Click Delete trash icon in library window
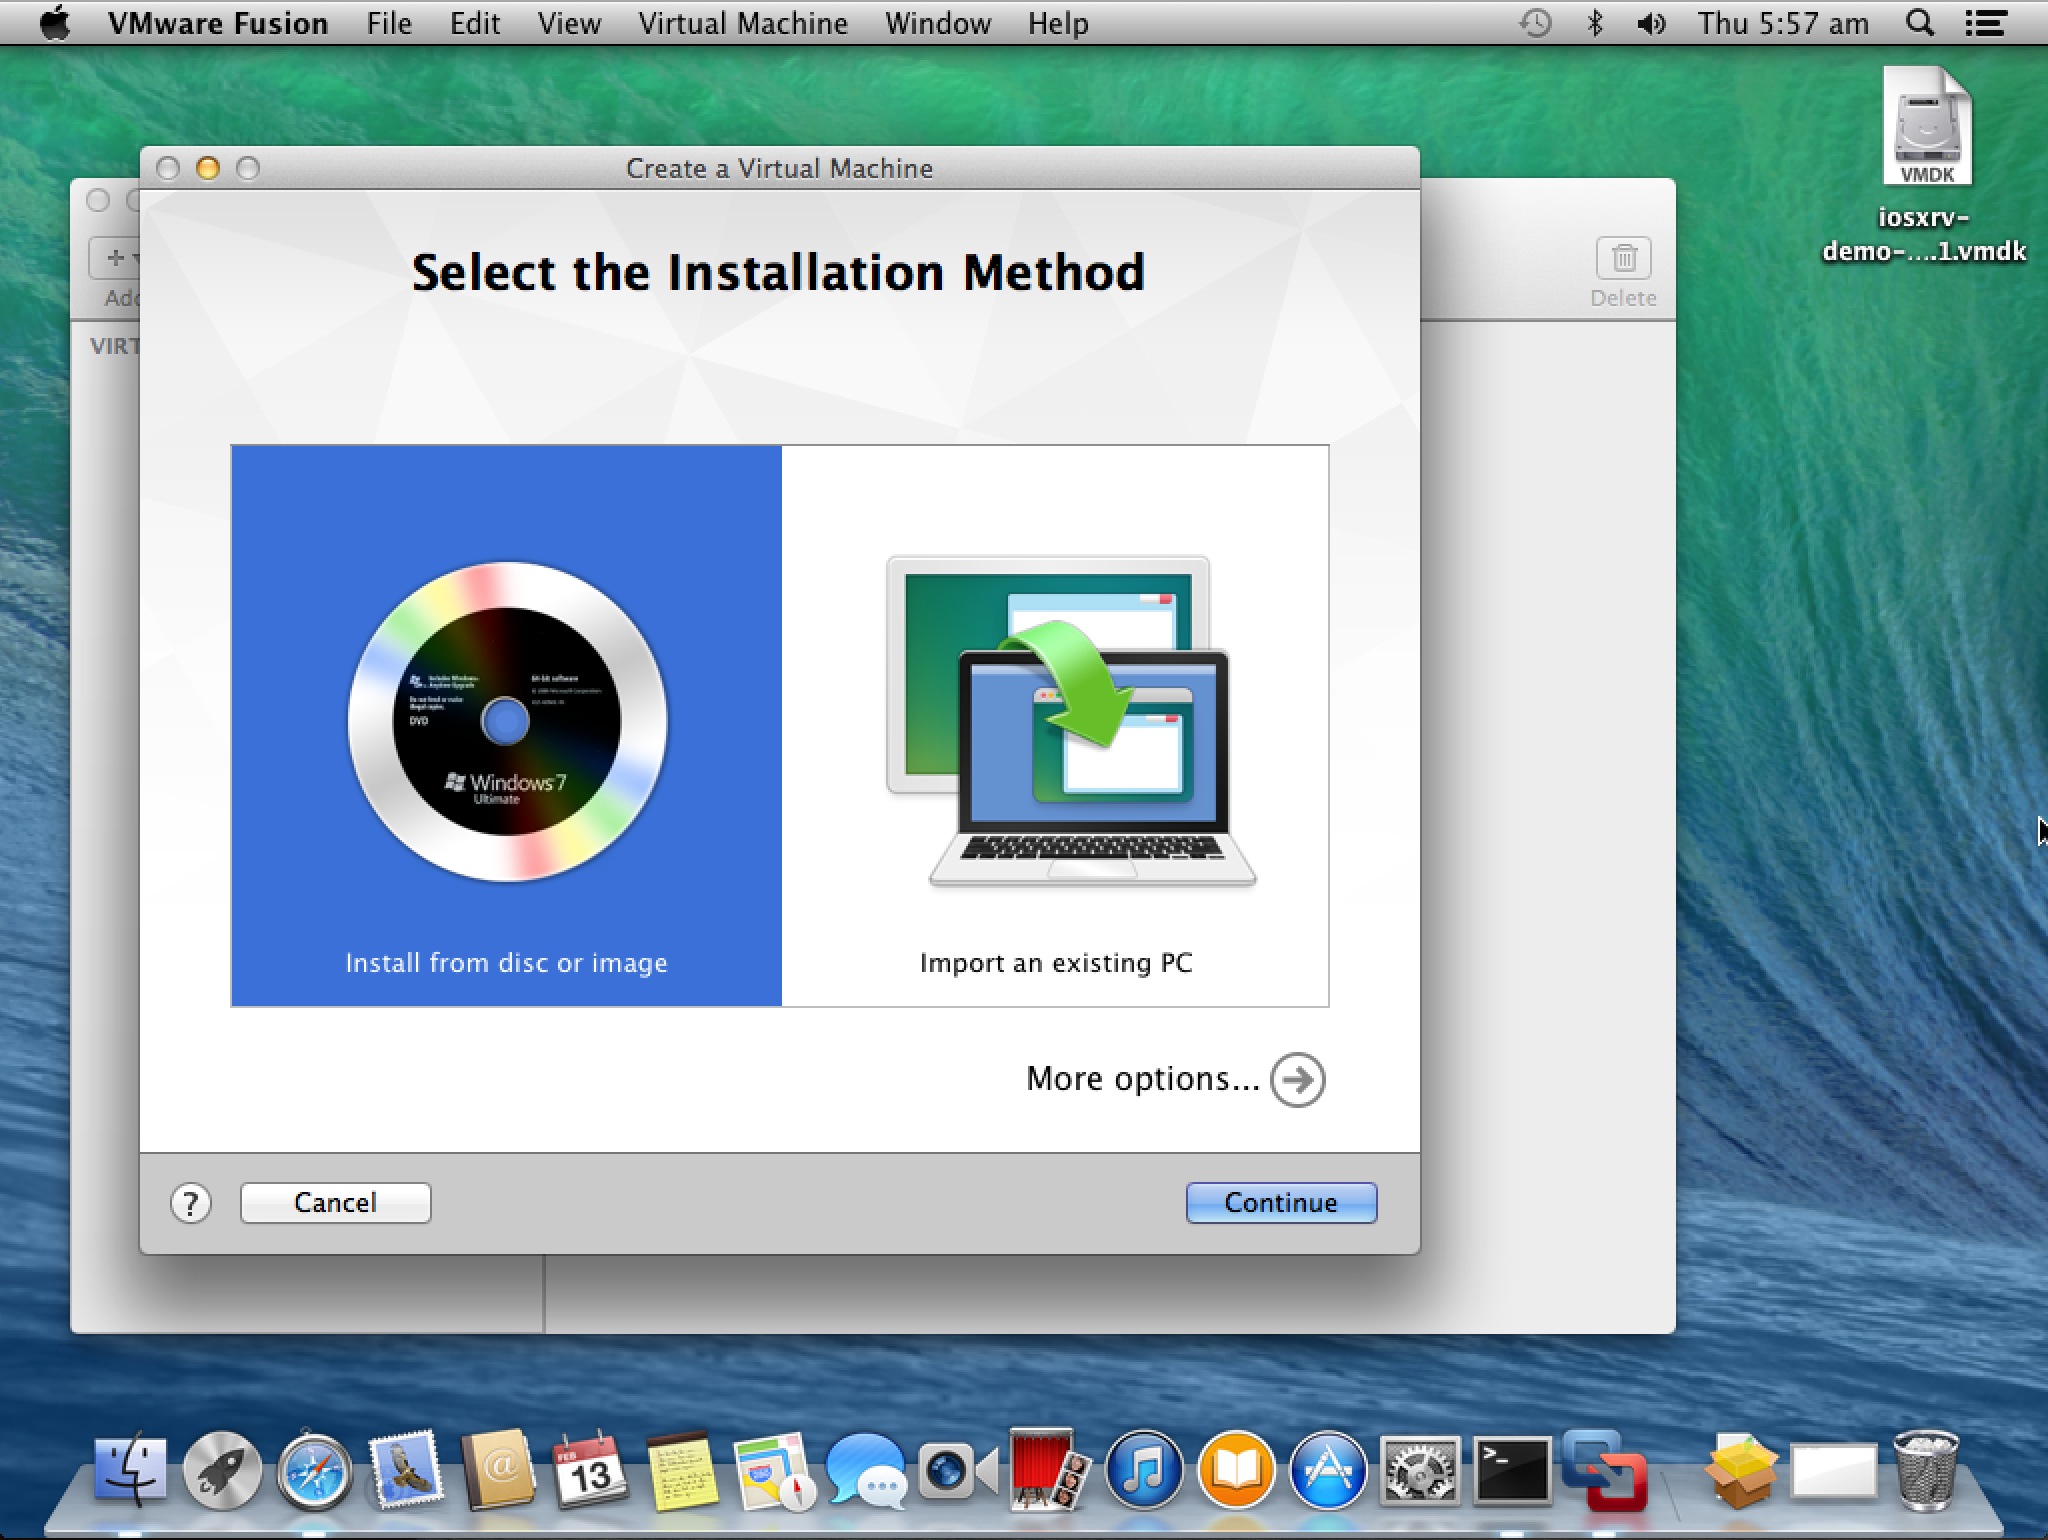Image resolution: width=2048 pixels, height=1540 pixels. click(x=1623, y=259)
